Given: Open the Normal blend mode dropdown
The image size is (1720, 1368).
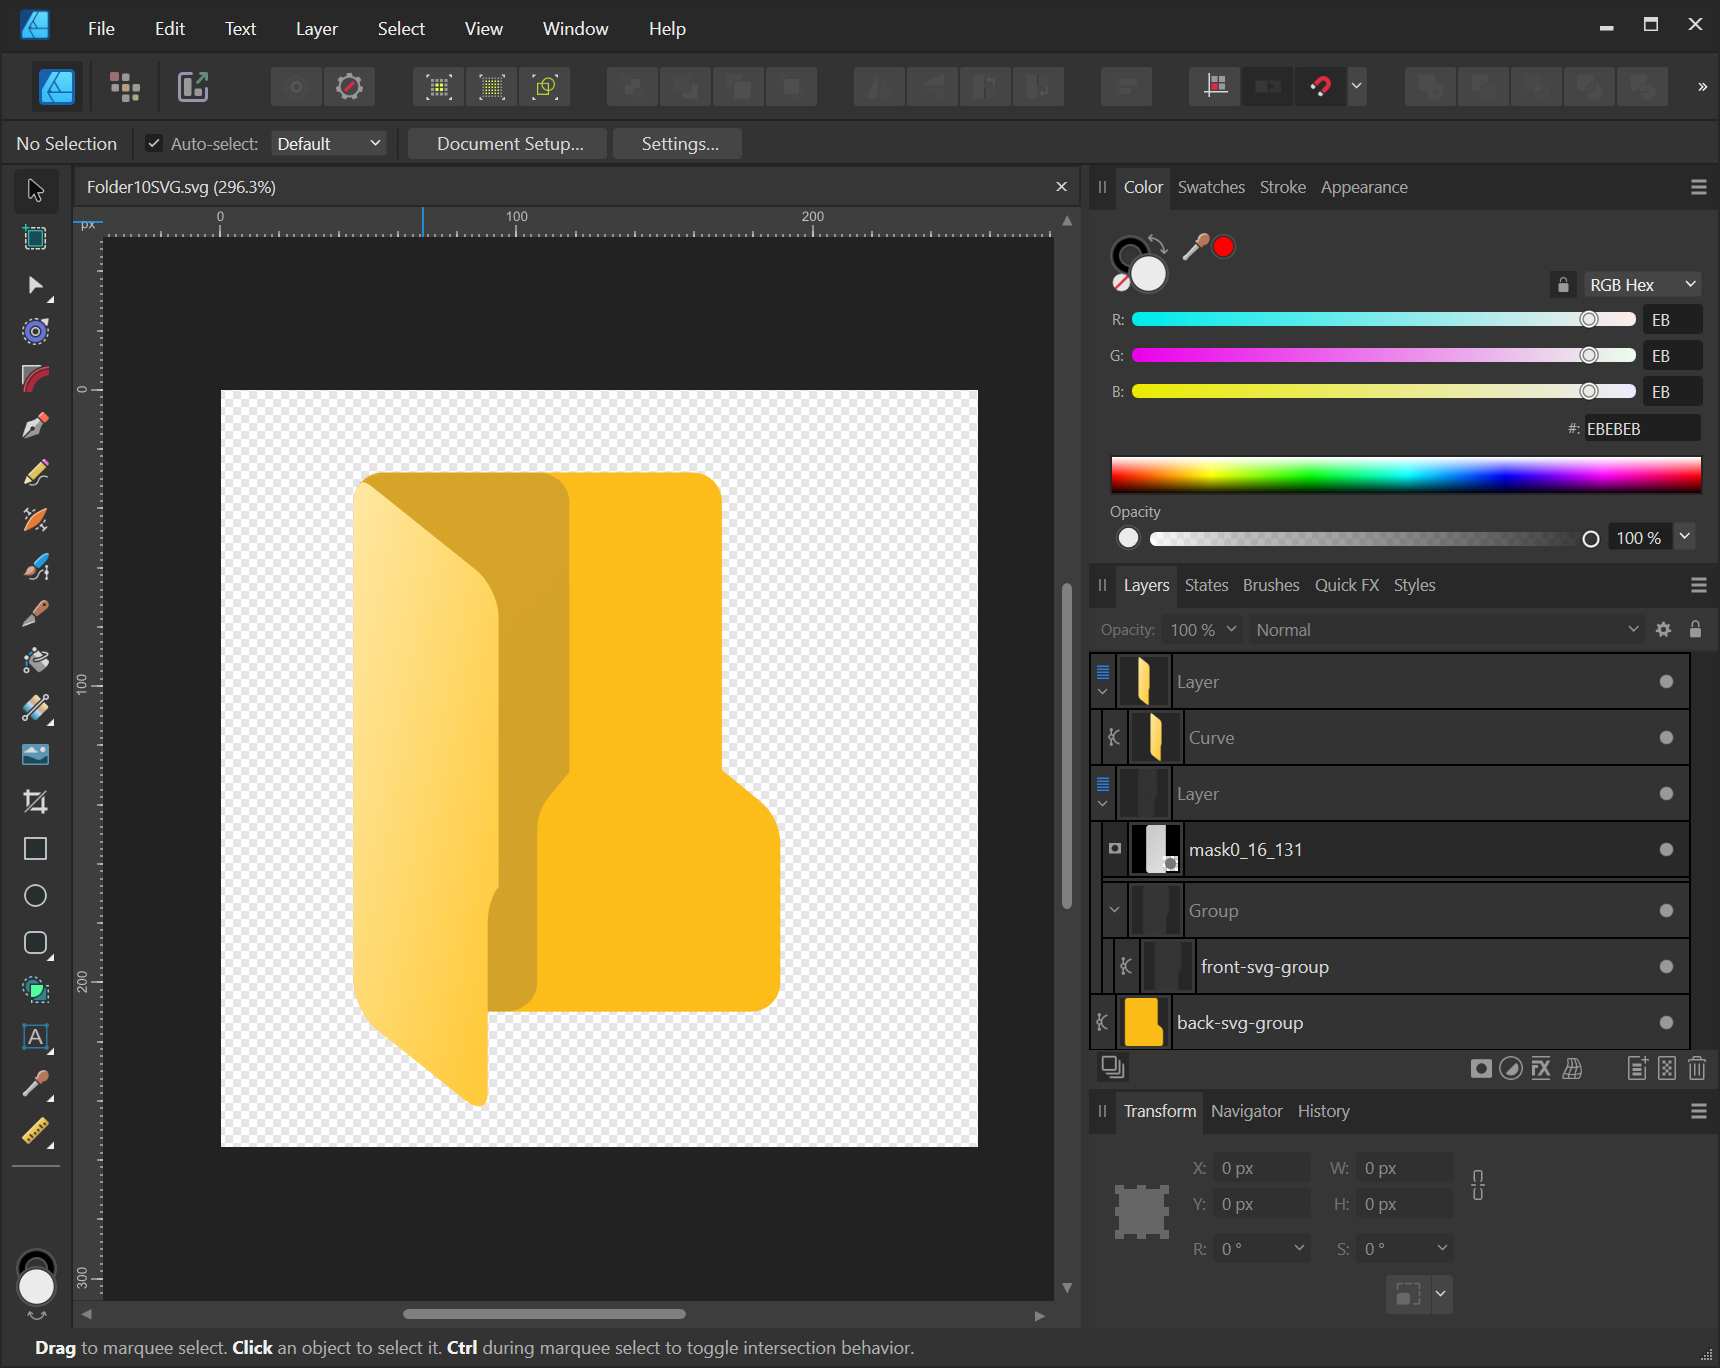Looking at the screenshot, I should coord(1446,630).
